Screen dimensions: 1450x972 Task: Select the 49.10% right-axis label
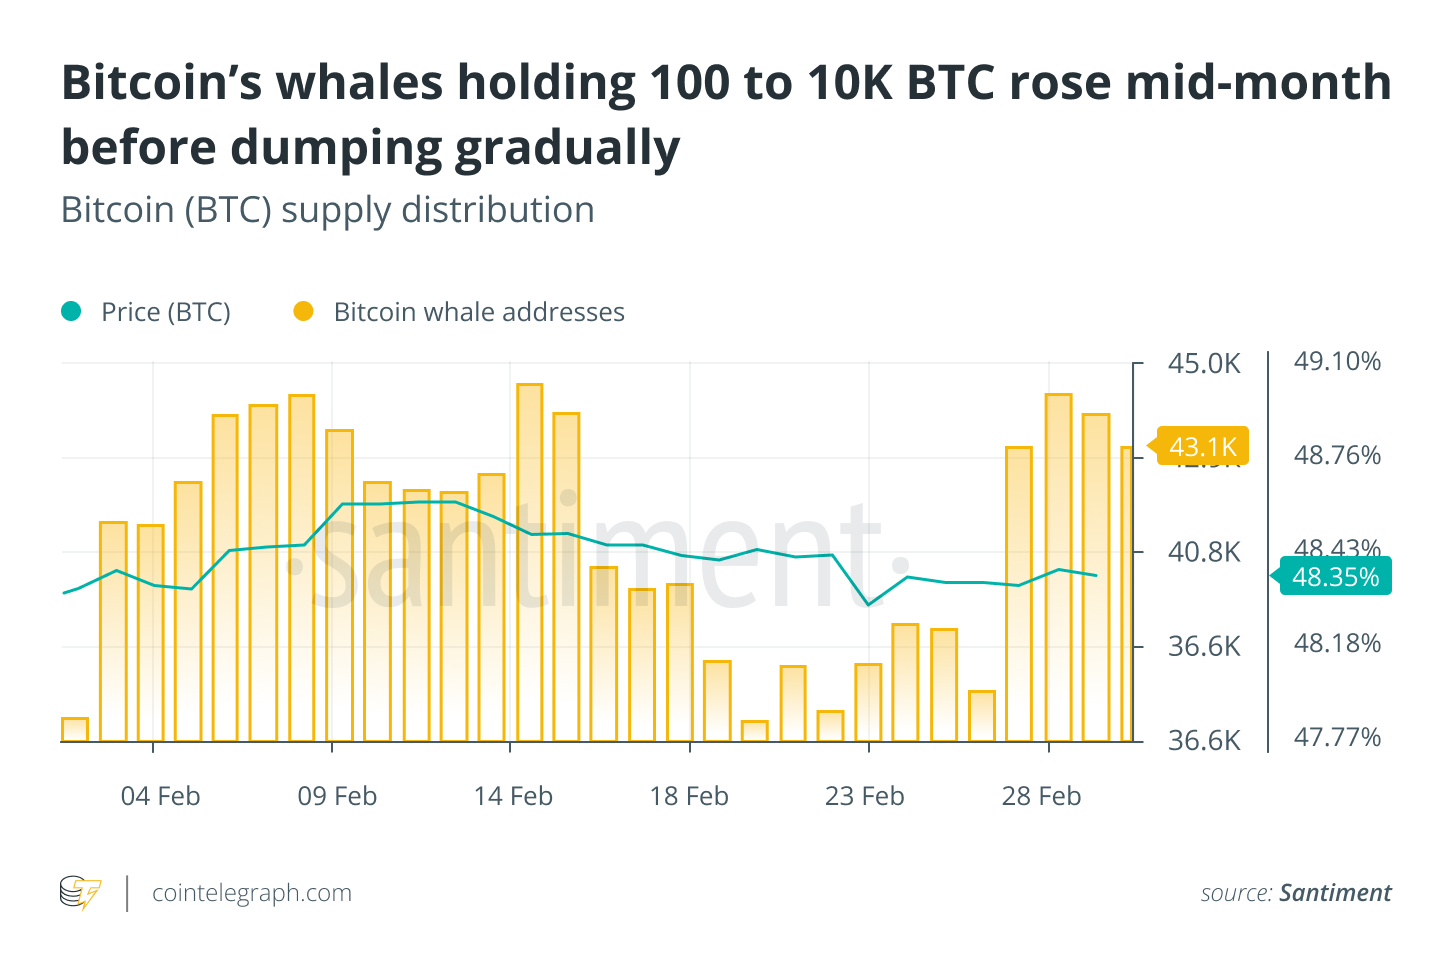pos(1337,361)
